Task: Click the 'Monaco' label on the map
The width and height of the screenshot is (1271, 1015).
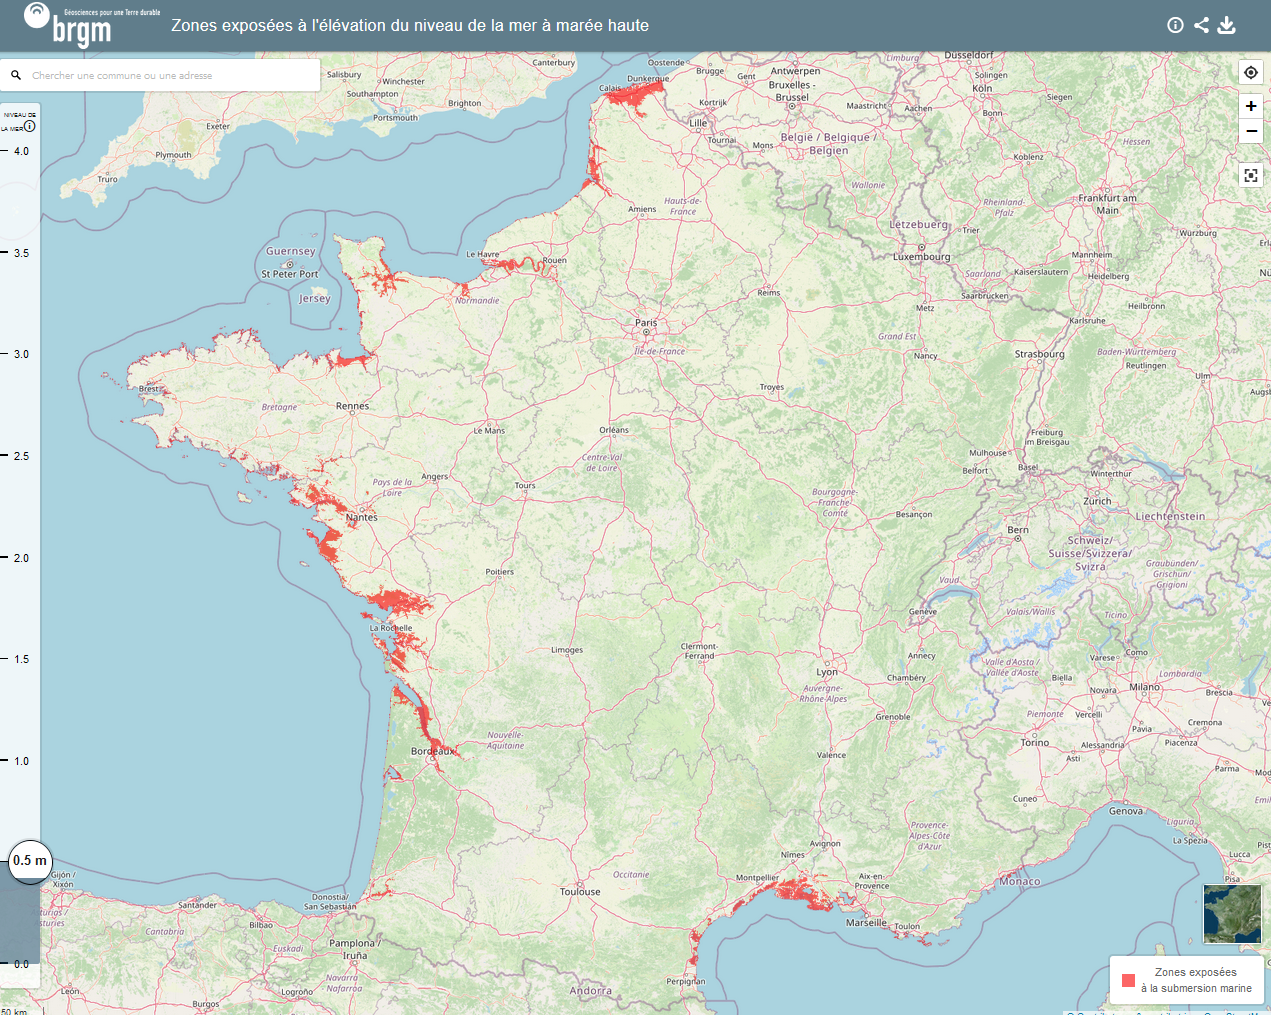Action: coord(1020,881)
